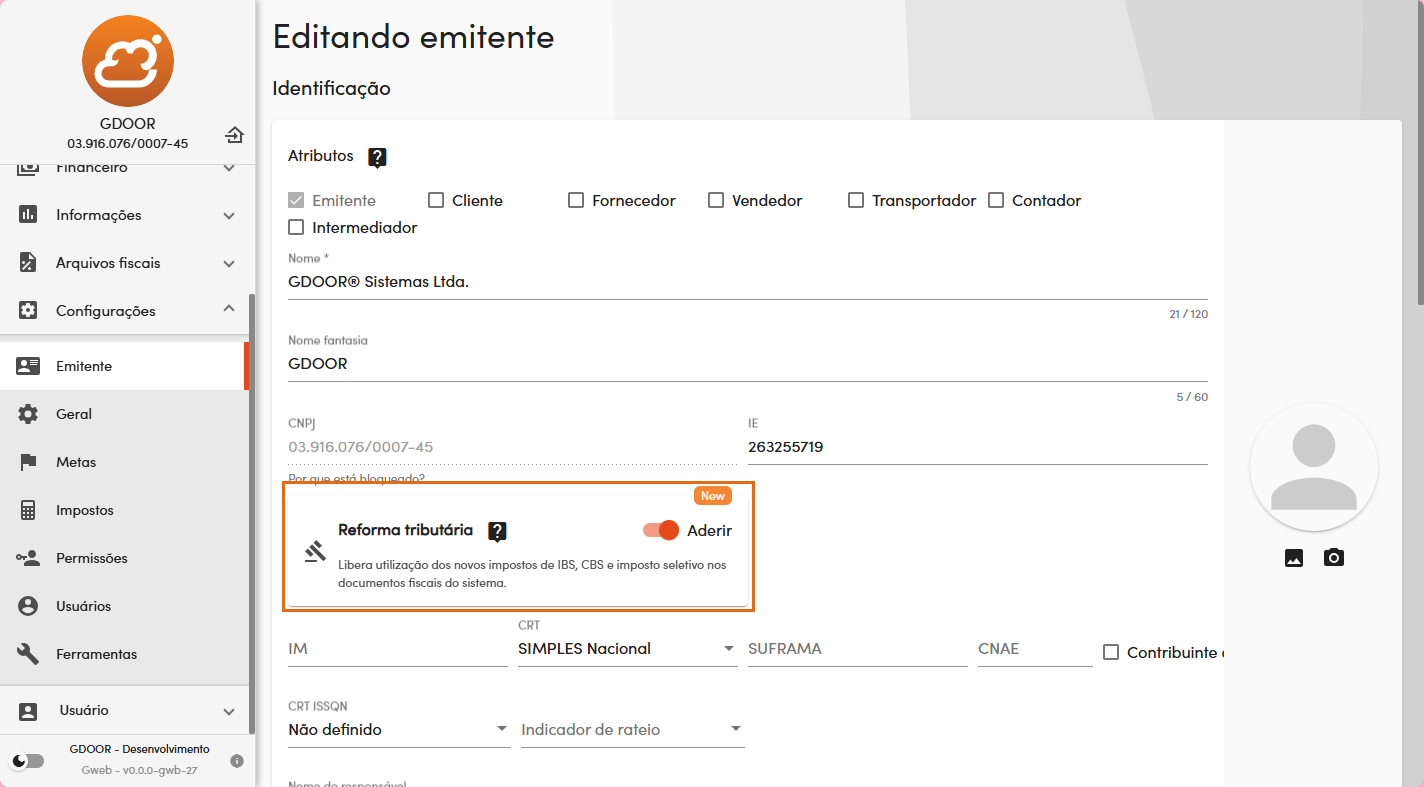Click the gavel icon in the Reforma tributária card
Viewport: 1424px width, 787px height.
click(x=315, y=551)
